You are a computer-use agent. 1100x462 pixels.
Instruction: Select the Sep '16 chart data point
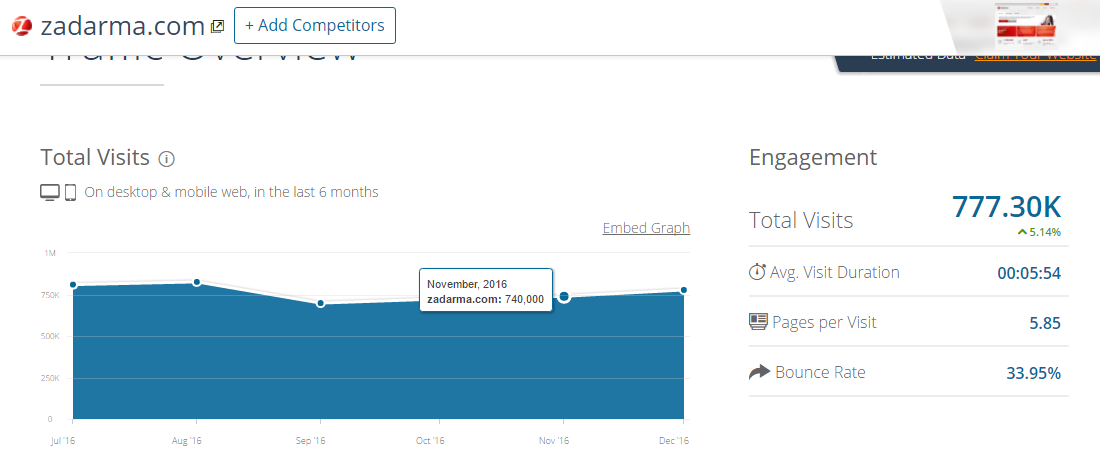pos(320,303)
